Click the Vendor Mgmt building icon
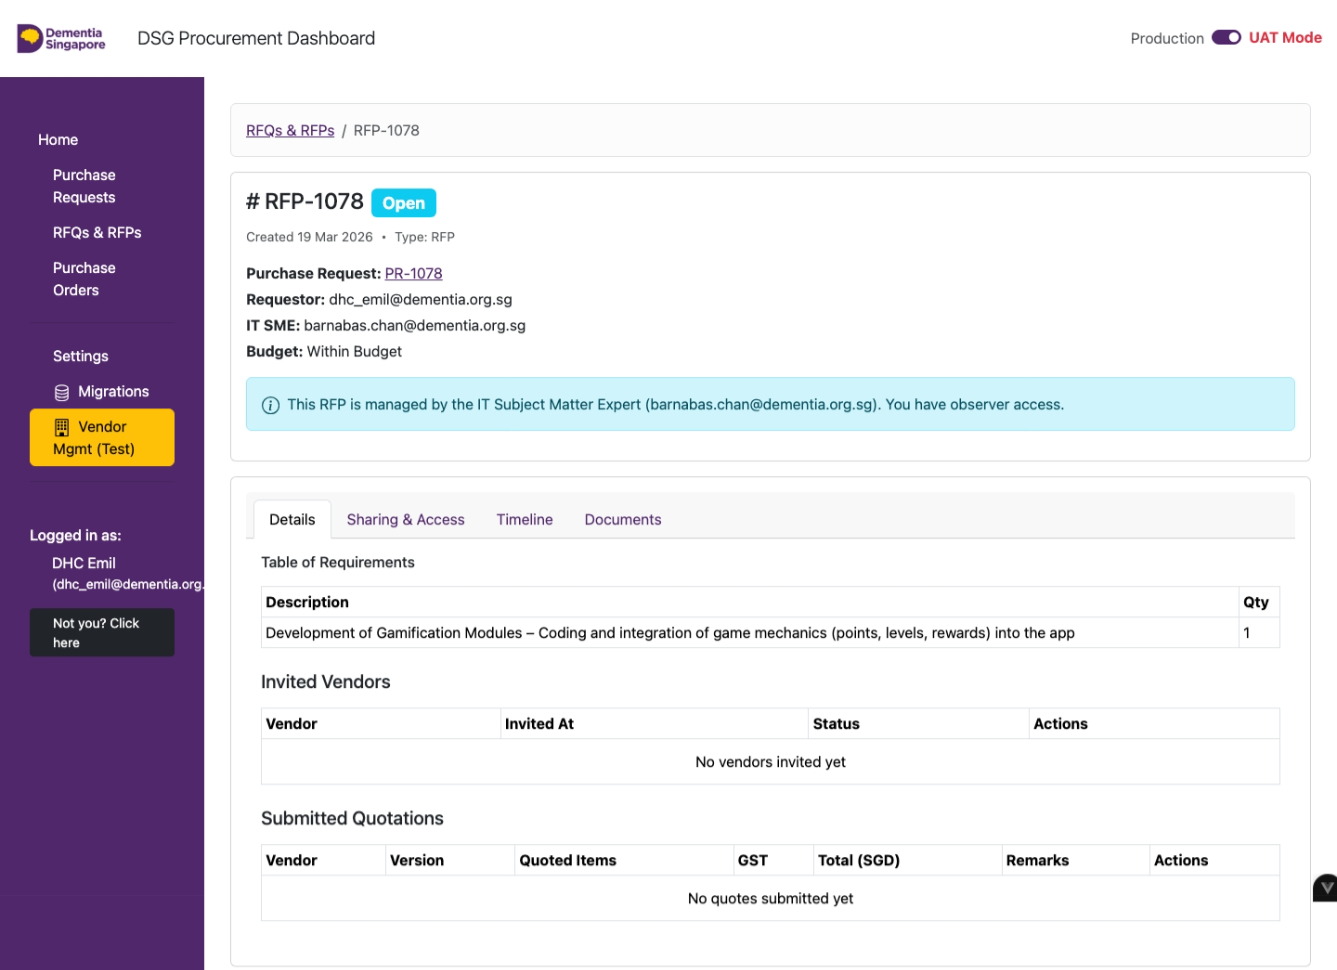1337x970 pixels. (62, 428)
